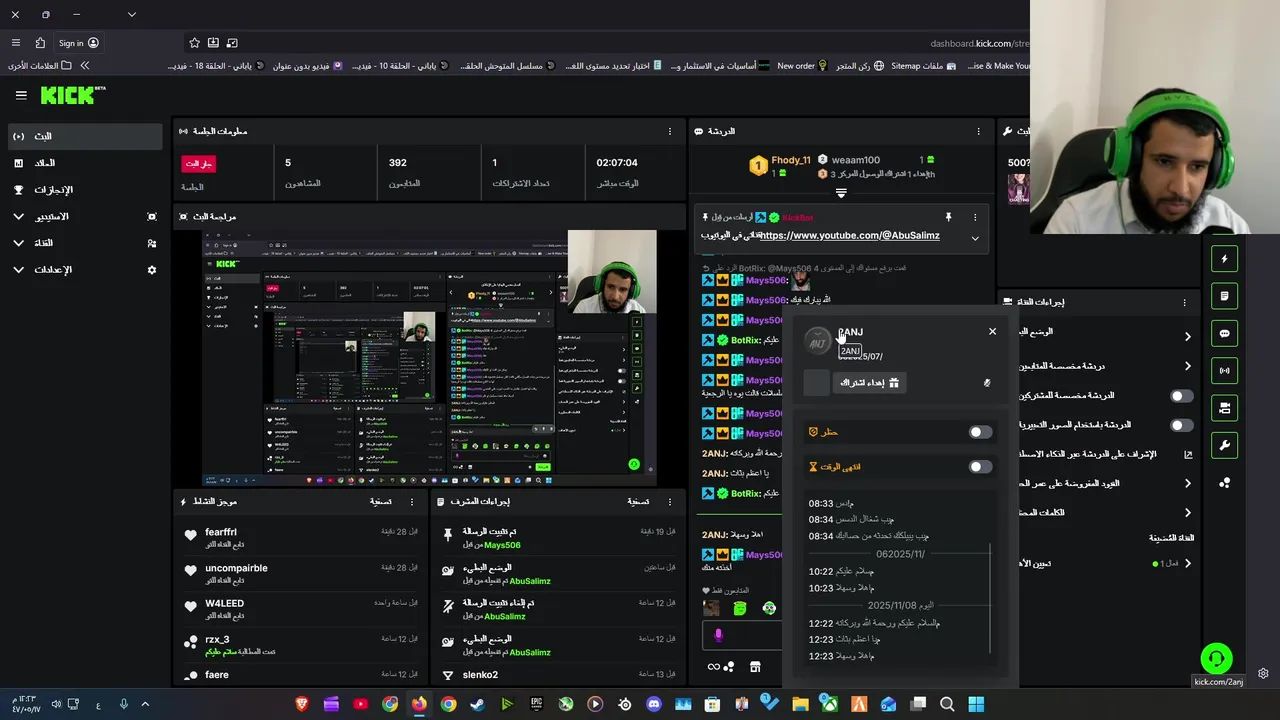This screenshot has height=720, width=1280.
Task: Open the camera channel actions sidebar icon
Action: coord(1224,408)
